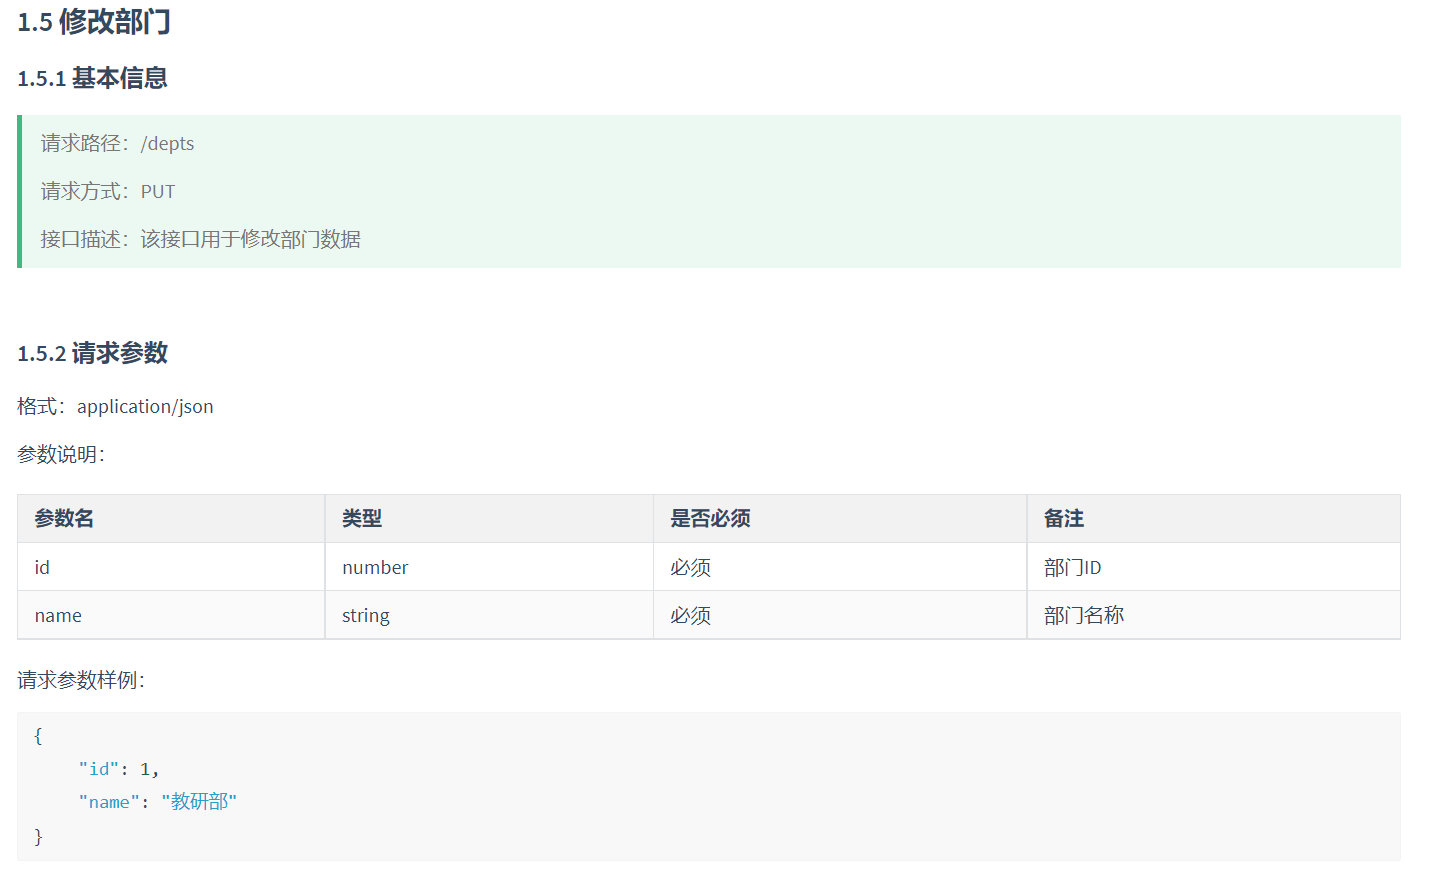Click the PUT request method text
The height and width of the screenshot is (876, 1436).
click(x=158, y=192)
